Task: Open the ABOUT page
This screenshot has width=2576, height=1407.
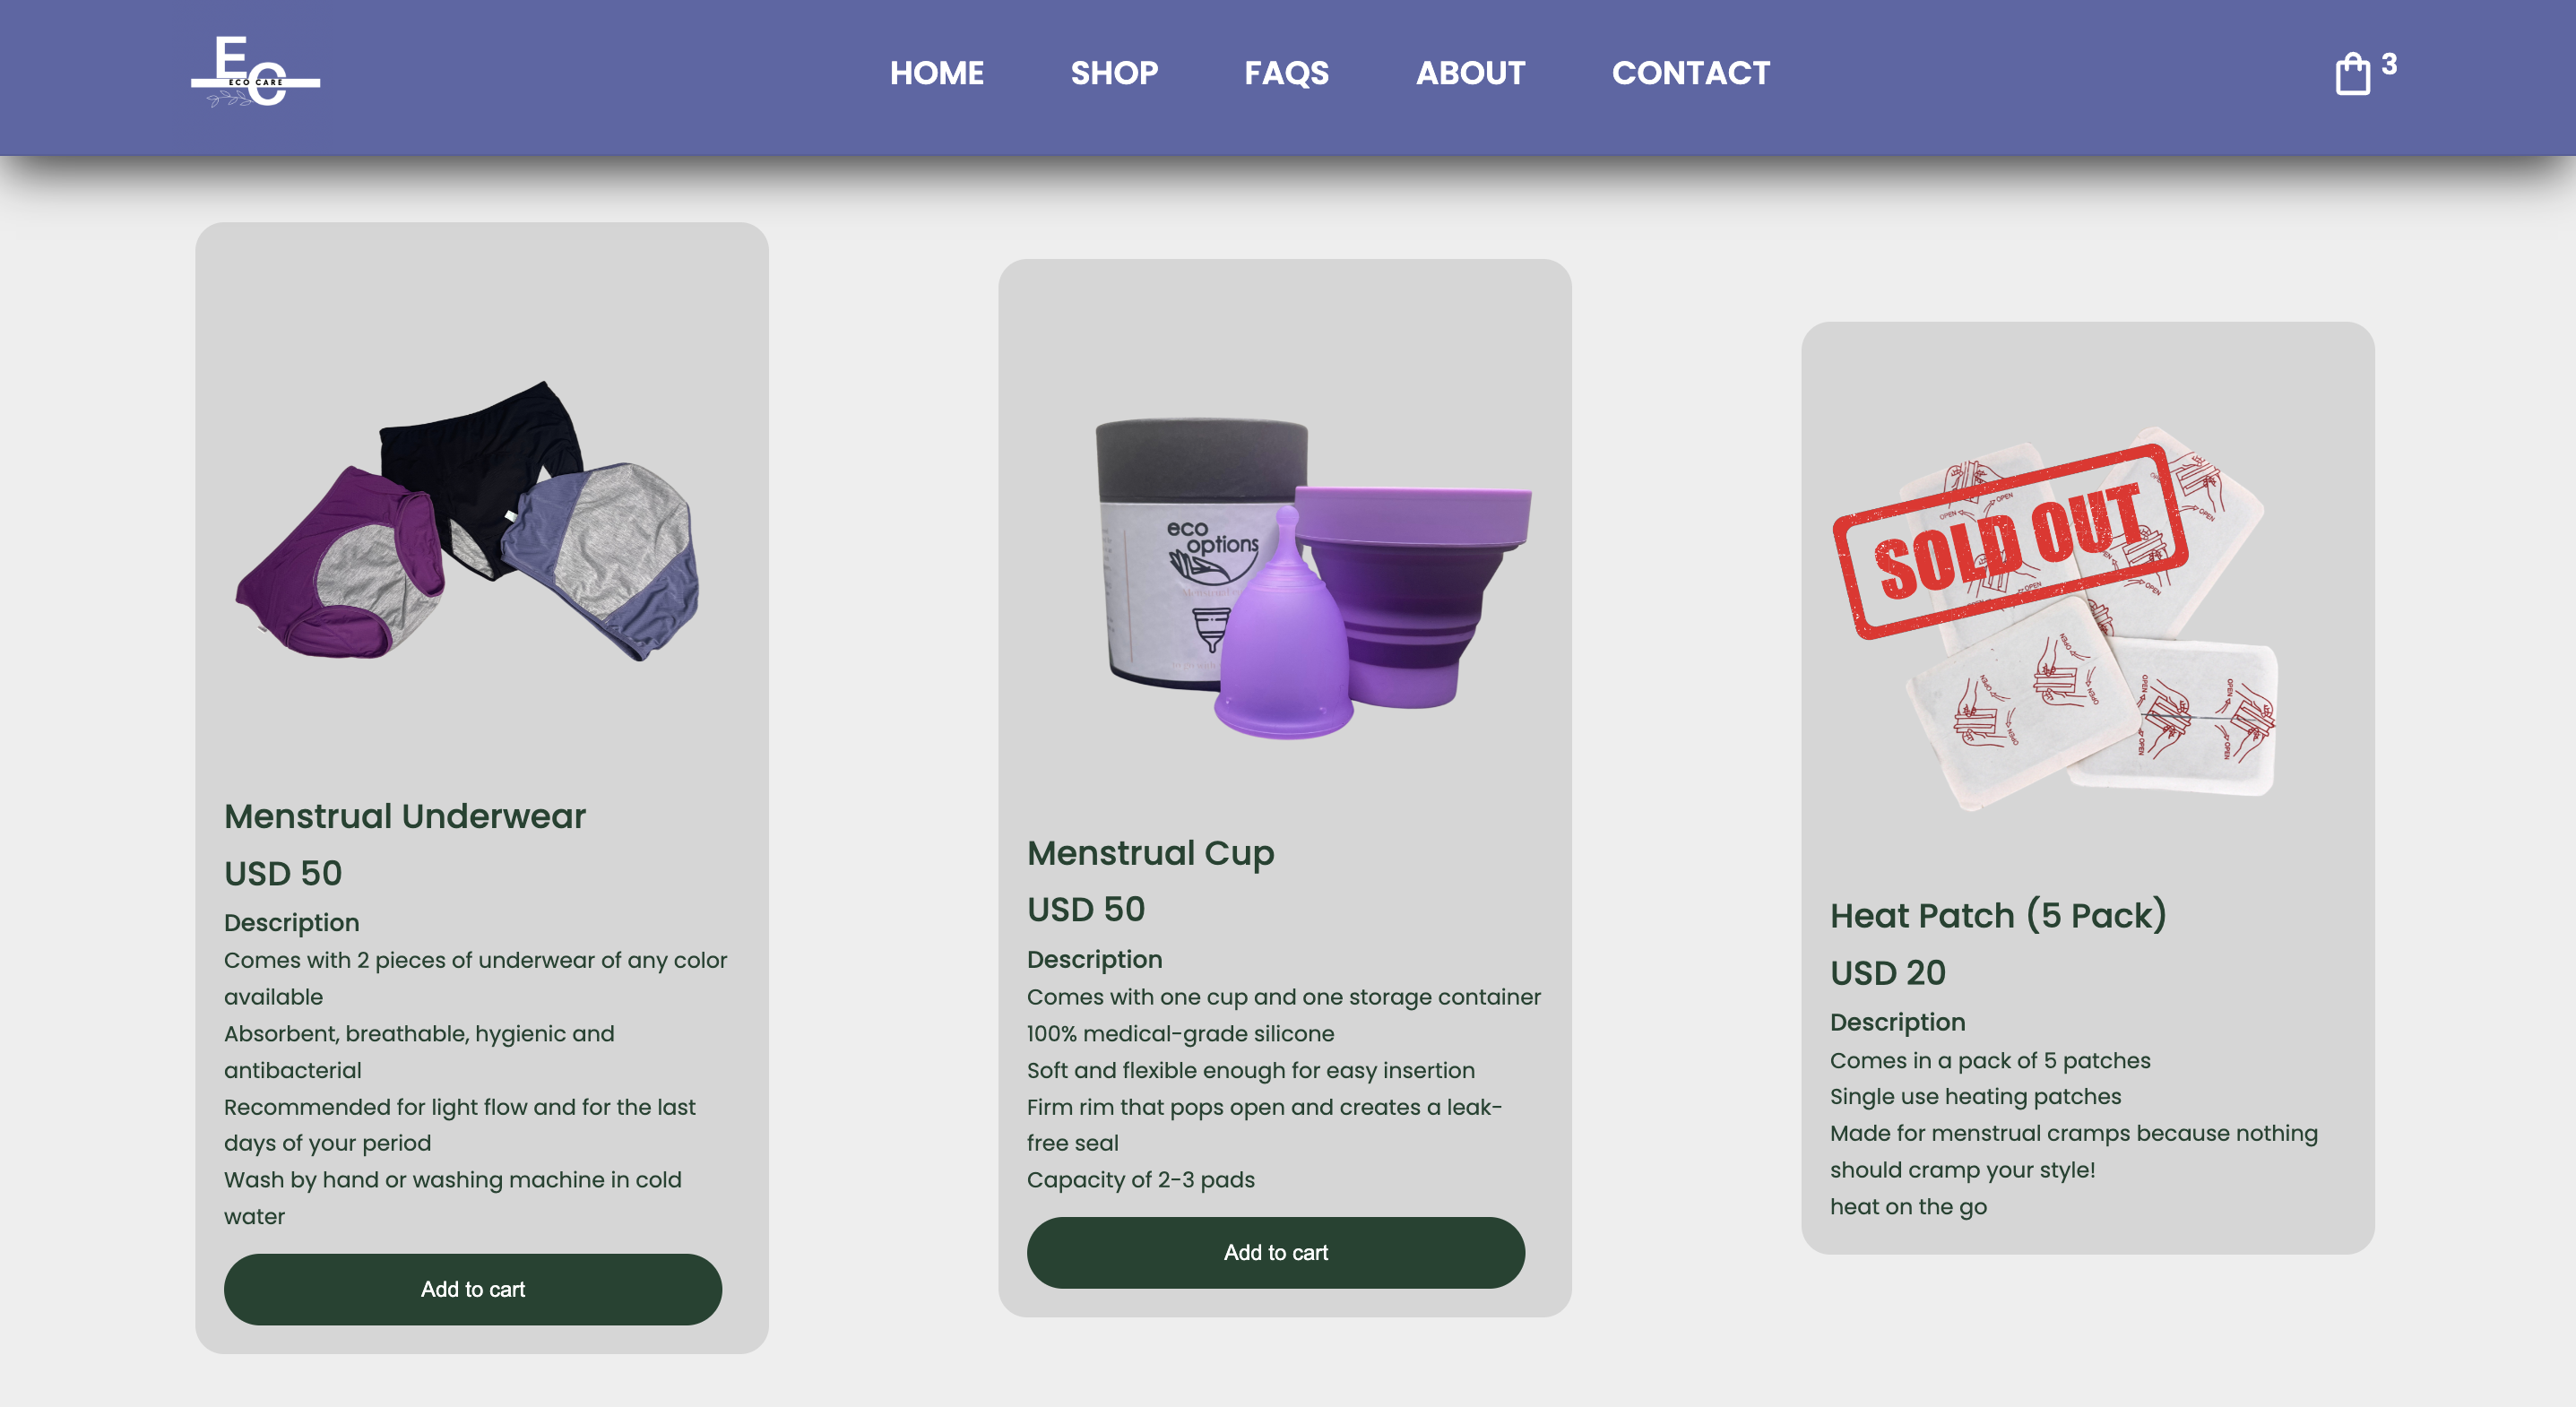Action: click(x=1470, y=73)
